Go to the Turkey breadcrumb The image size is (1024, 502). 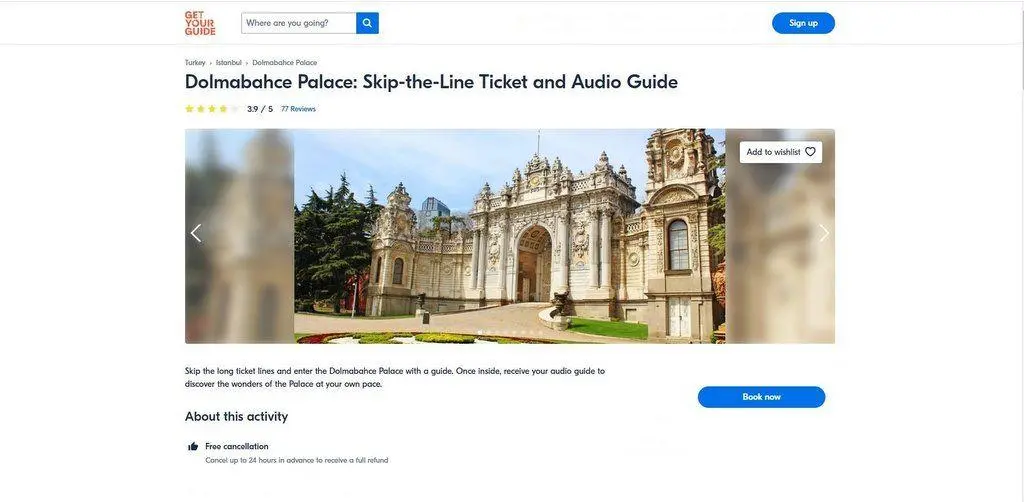click(x=195, y=63)
